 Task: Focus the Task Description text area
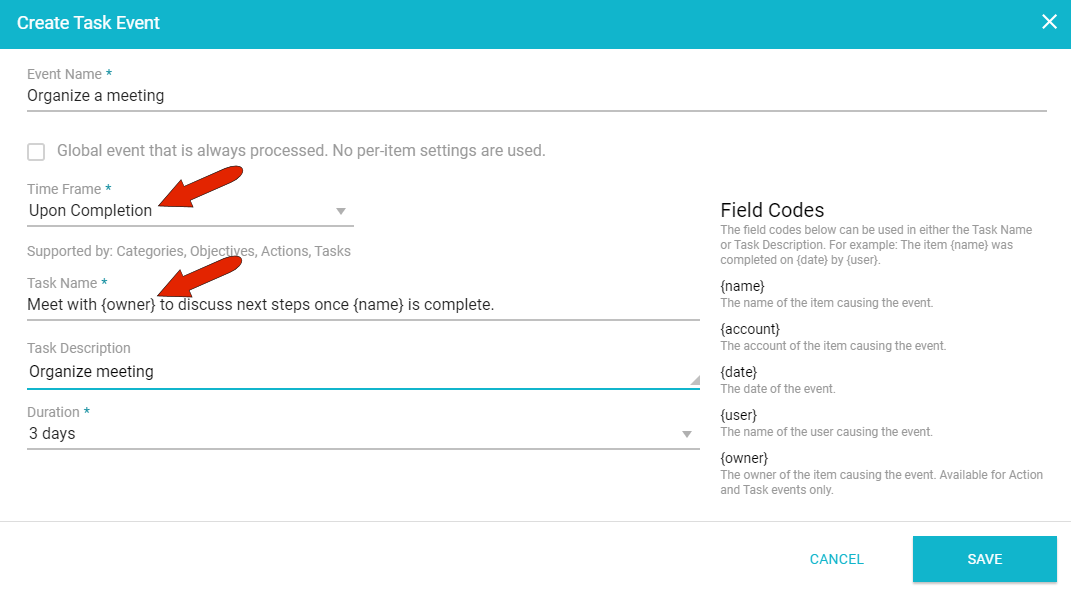(x=360, y=372)
